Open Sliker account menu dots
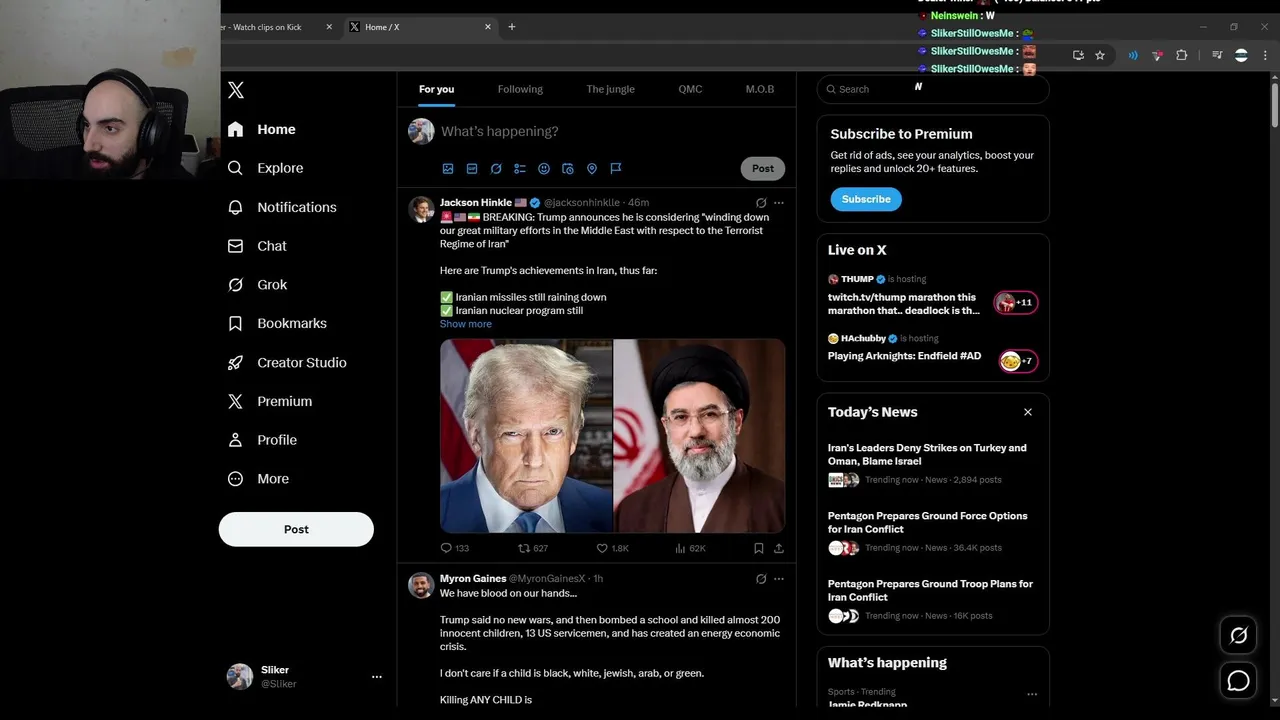Viewport: 1280px width, 720px height. tap(377, 677)
